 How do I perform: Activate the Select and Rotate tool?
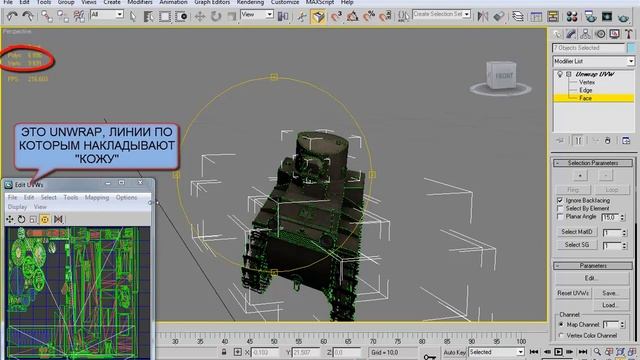click(216, 16)
